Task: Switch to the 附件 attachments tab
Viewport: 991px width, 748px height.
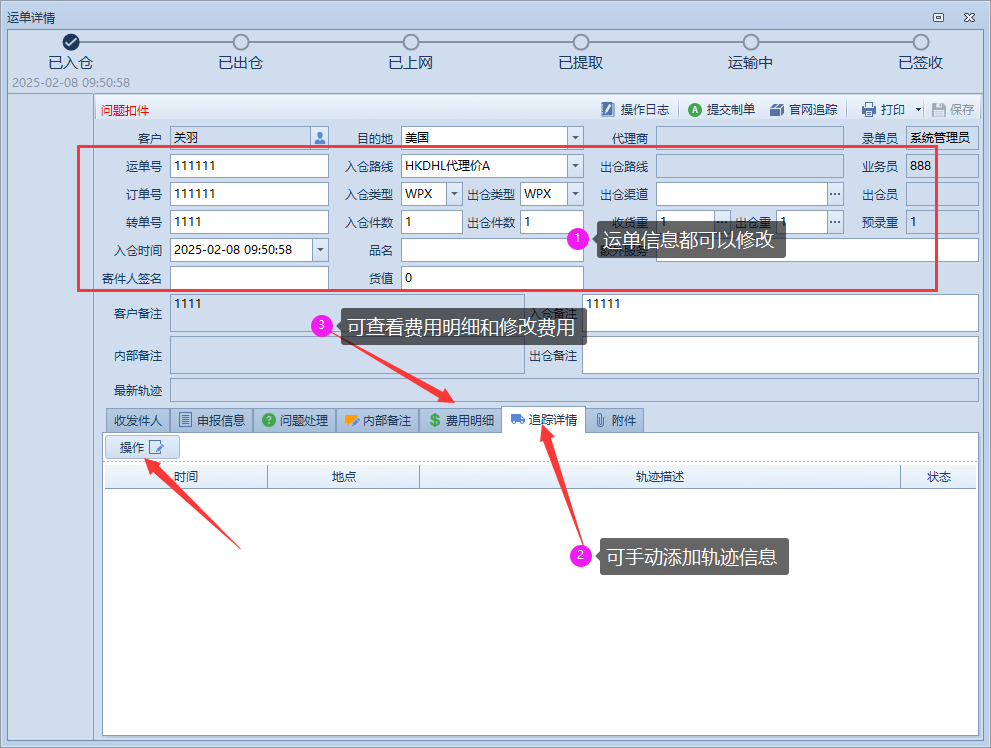Action: 616,421
